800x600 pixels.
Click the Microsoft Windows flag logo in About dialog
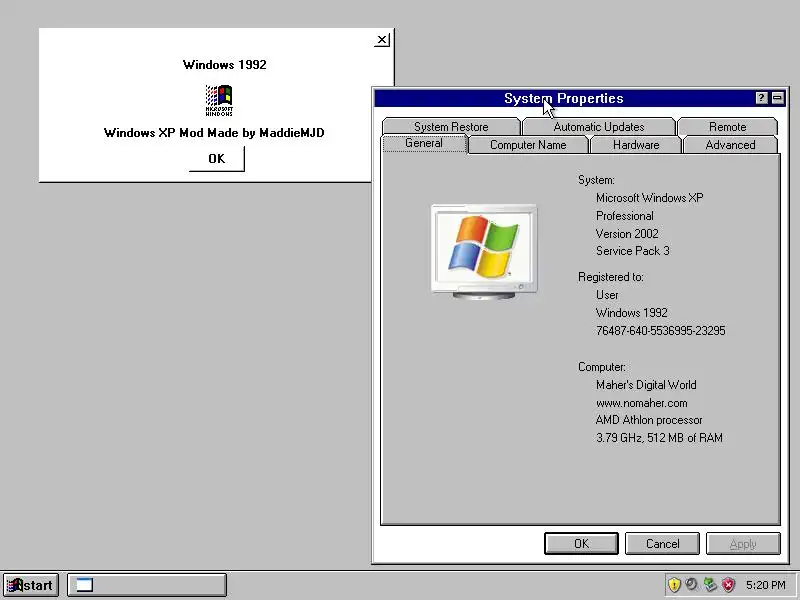(219, 101)
